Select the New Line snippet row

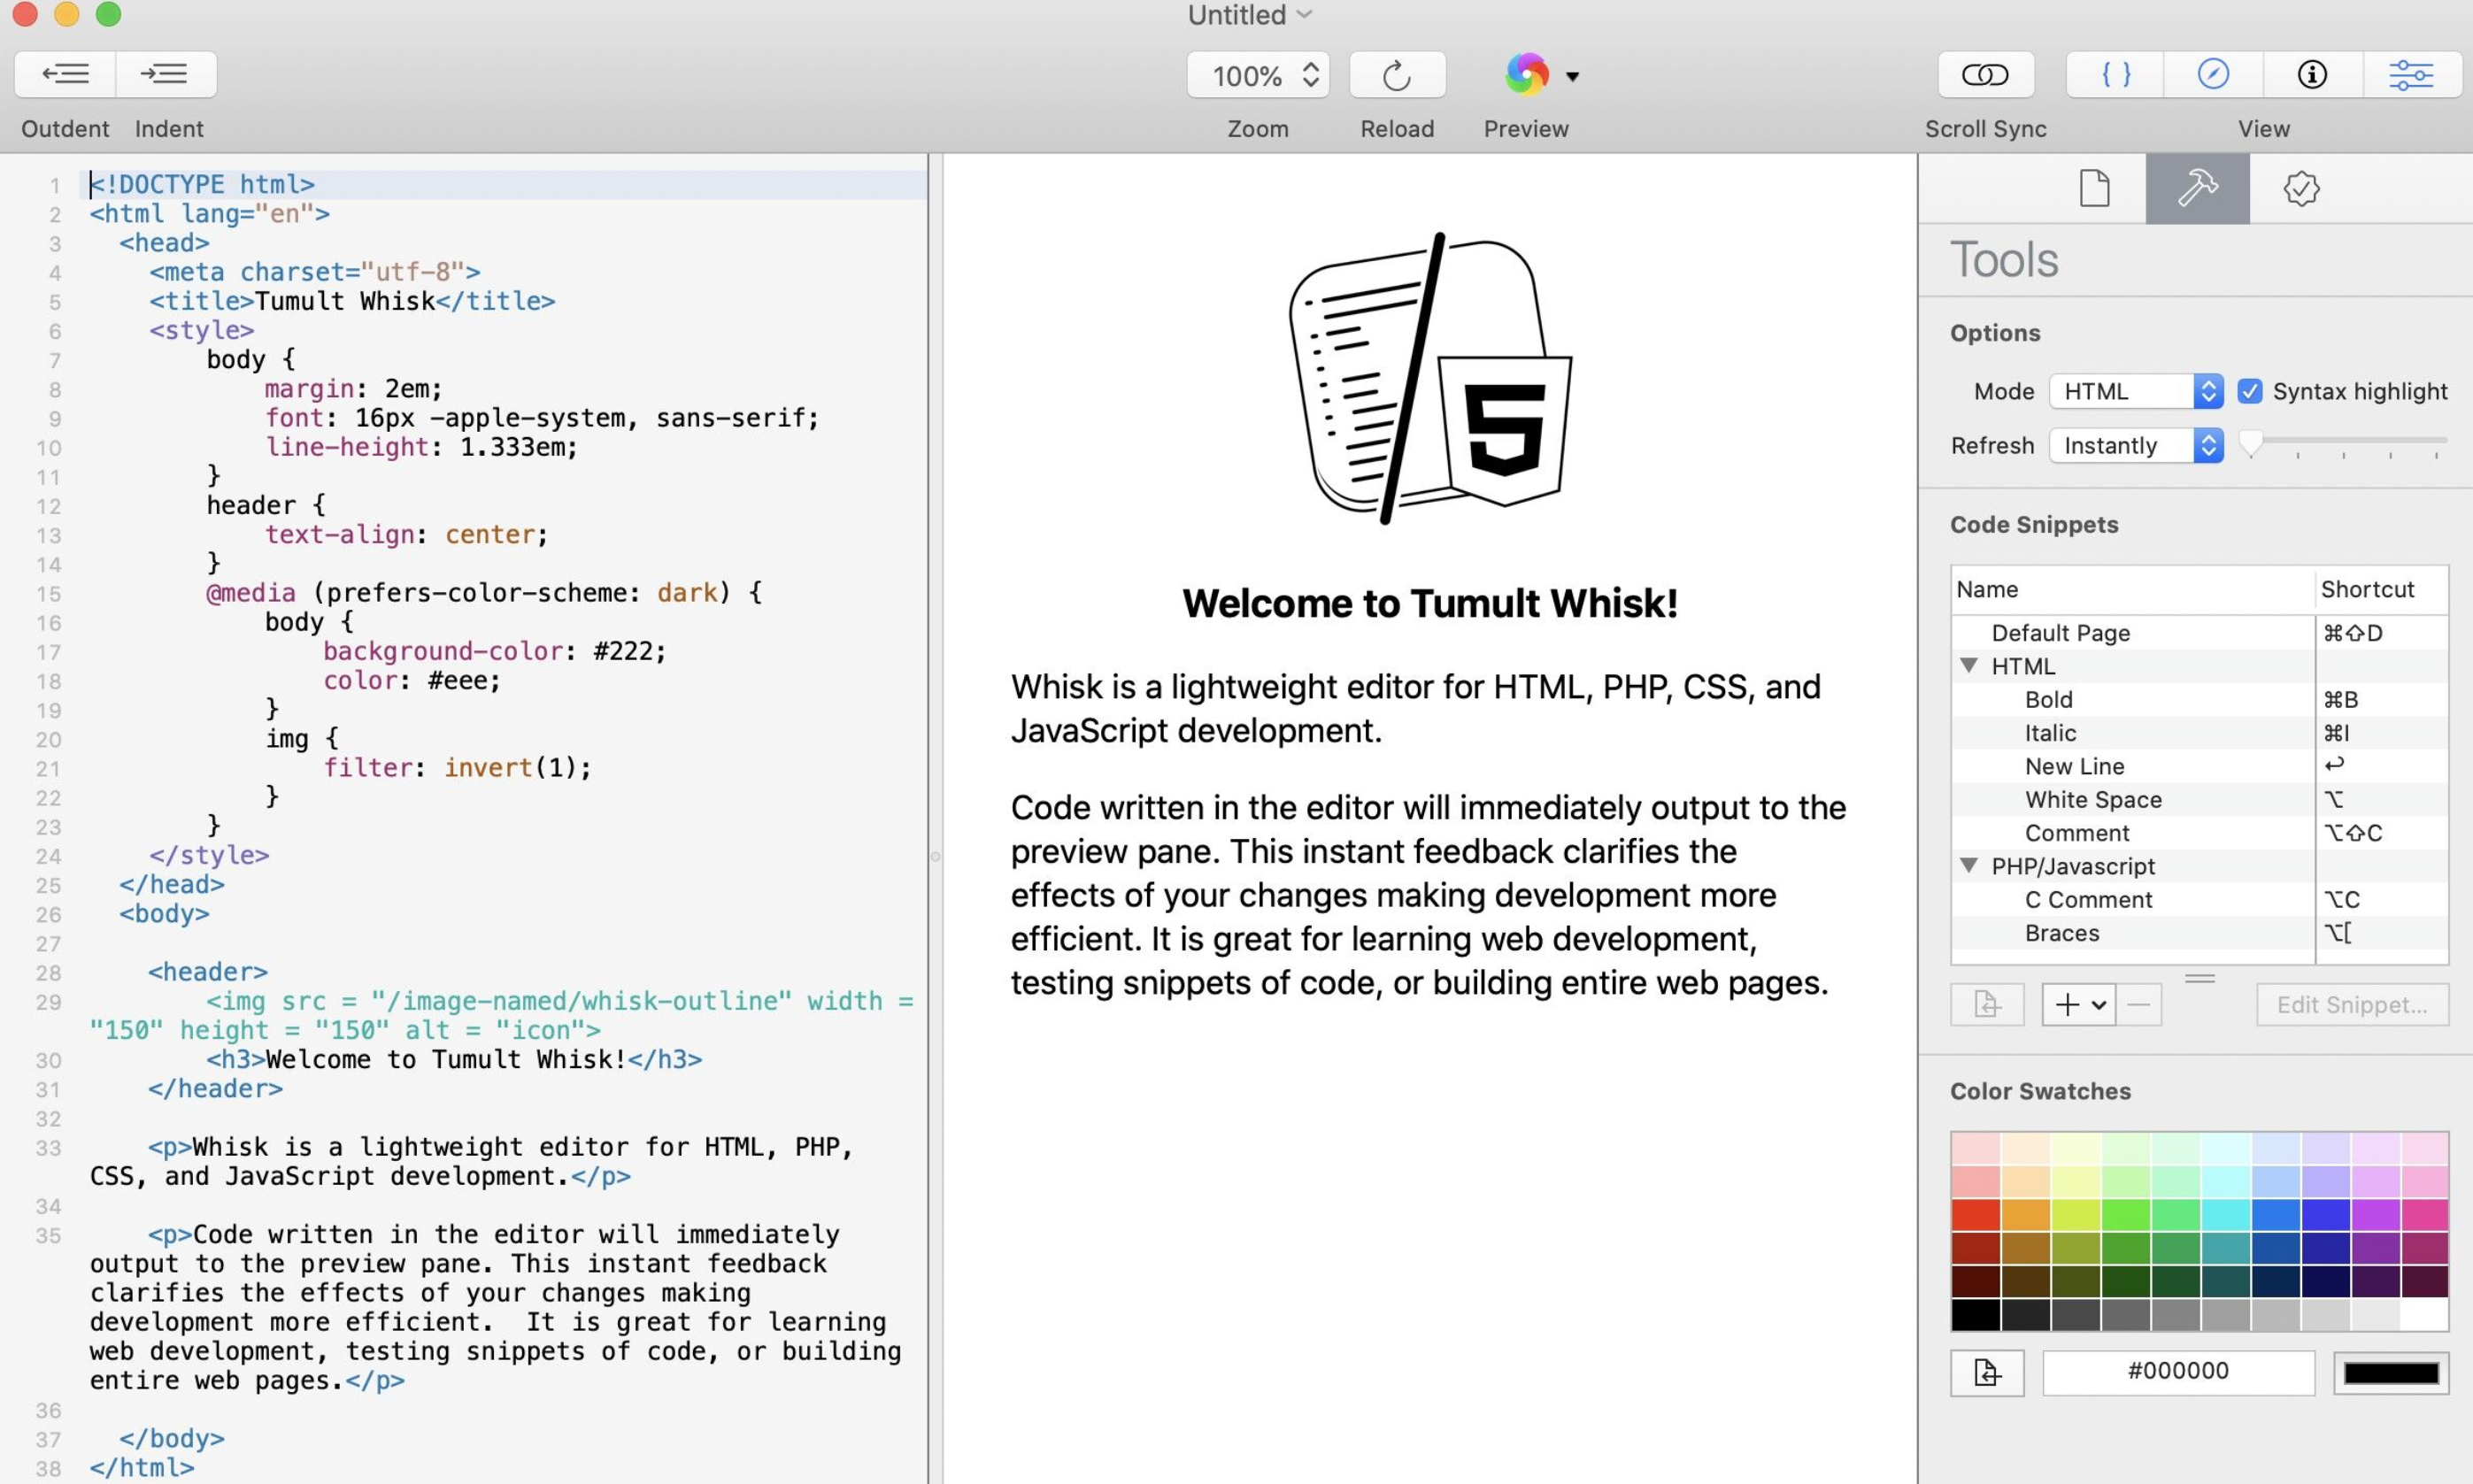2199,766
